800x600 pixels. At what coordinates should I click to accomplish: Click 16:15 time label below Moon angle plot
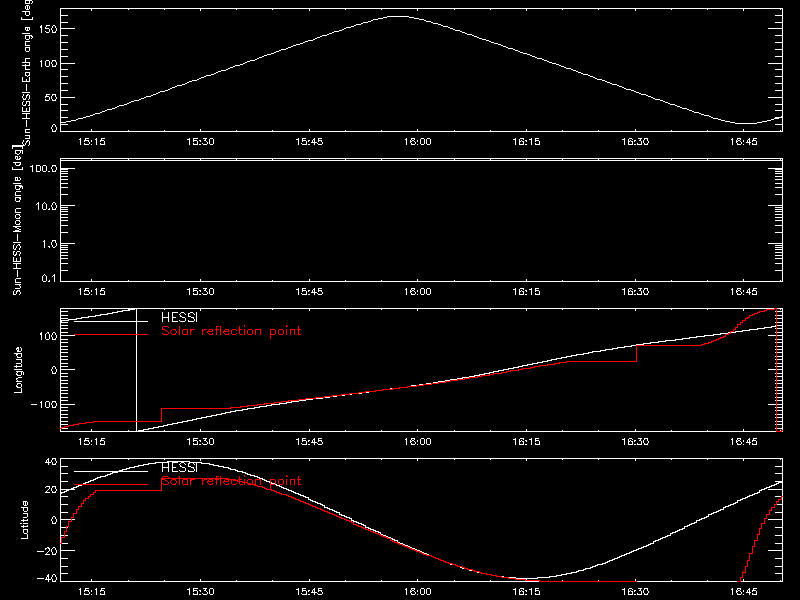526,292
